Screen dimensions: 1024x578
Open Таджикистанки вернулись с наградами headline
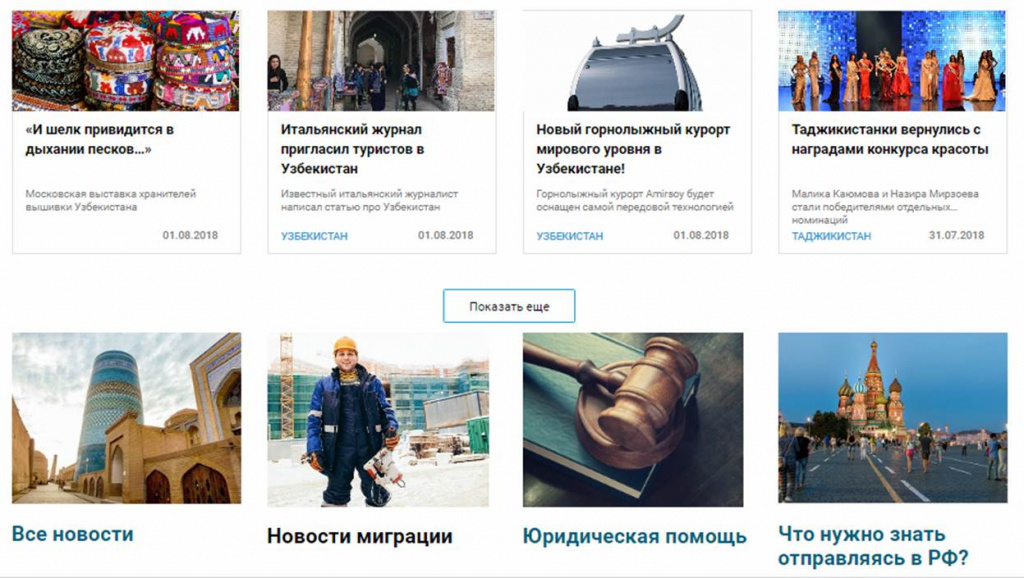(x=889, y=139)
